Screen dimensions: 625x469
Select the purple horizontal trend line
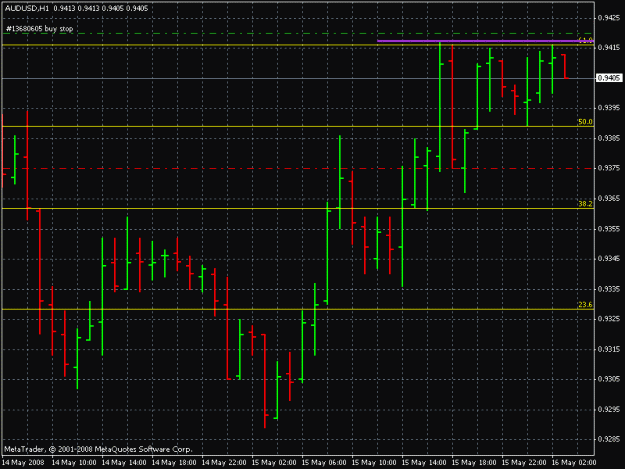[x=485, y=41]
